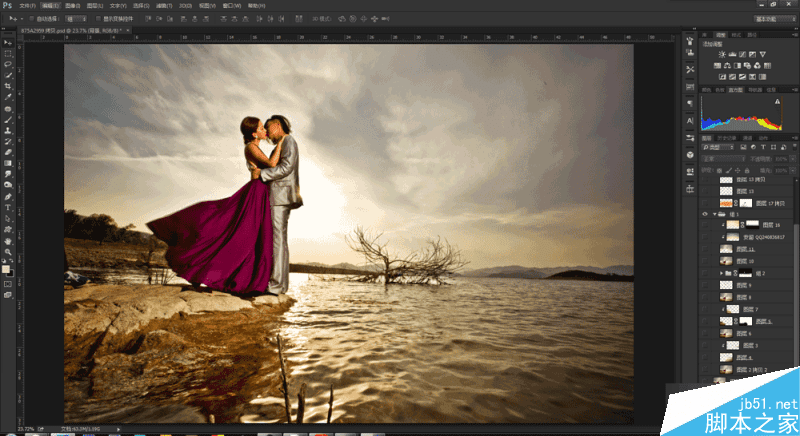Viewport: 800px width, 436px height.
Task: Switch to the 历史记录 tab
Action: coord(726,138)
